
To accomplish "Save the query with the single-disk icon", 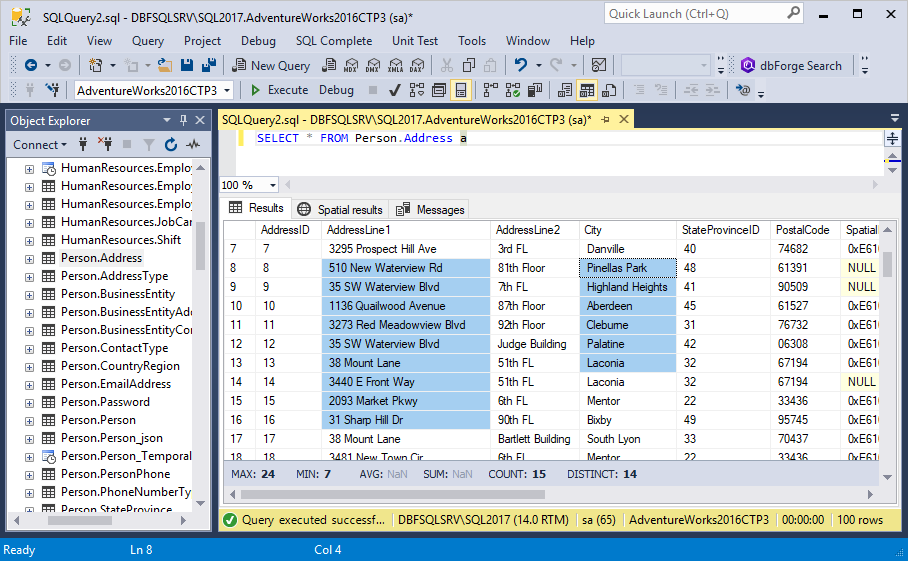I will coord(186,65).
